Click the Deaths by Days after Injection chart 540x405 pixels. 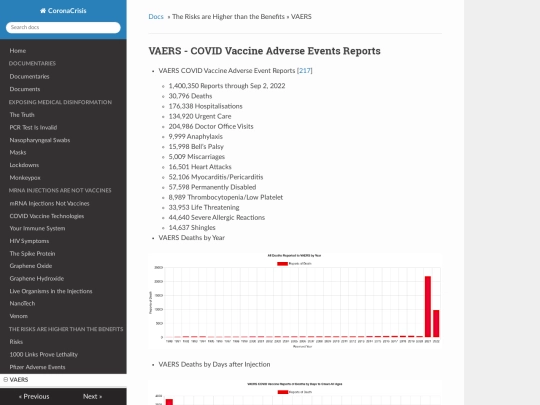tap(295, 393)
